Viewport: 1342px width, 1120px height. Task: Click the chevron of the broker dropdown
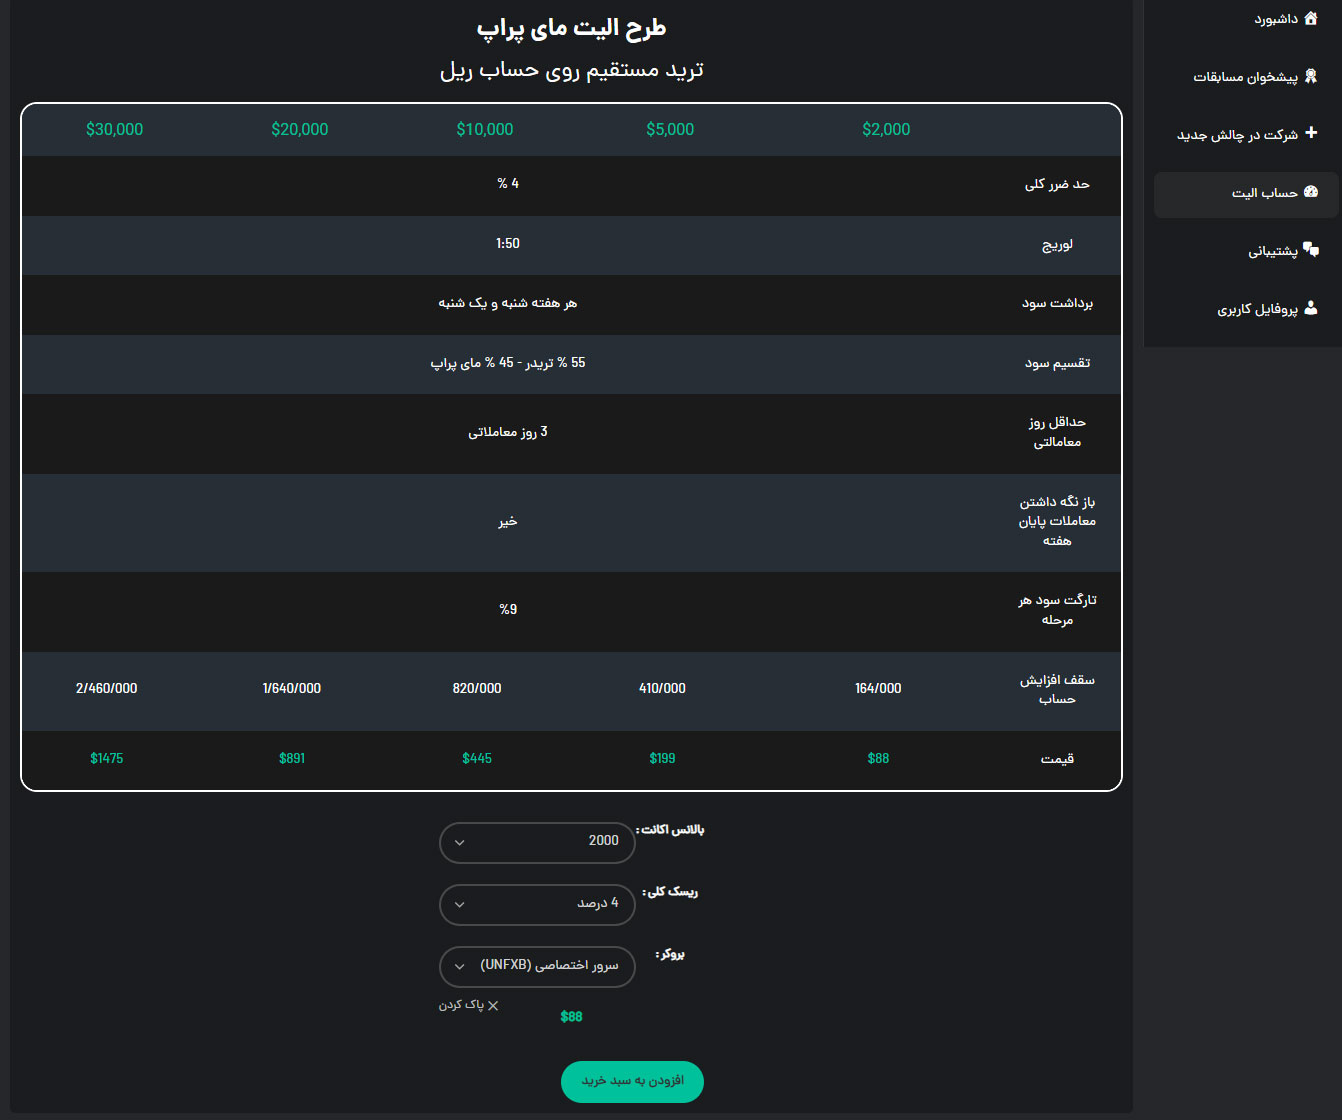pyautogui.click(x=460, y=967)
